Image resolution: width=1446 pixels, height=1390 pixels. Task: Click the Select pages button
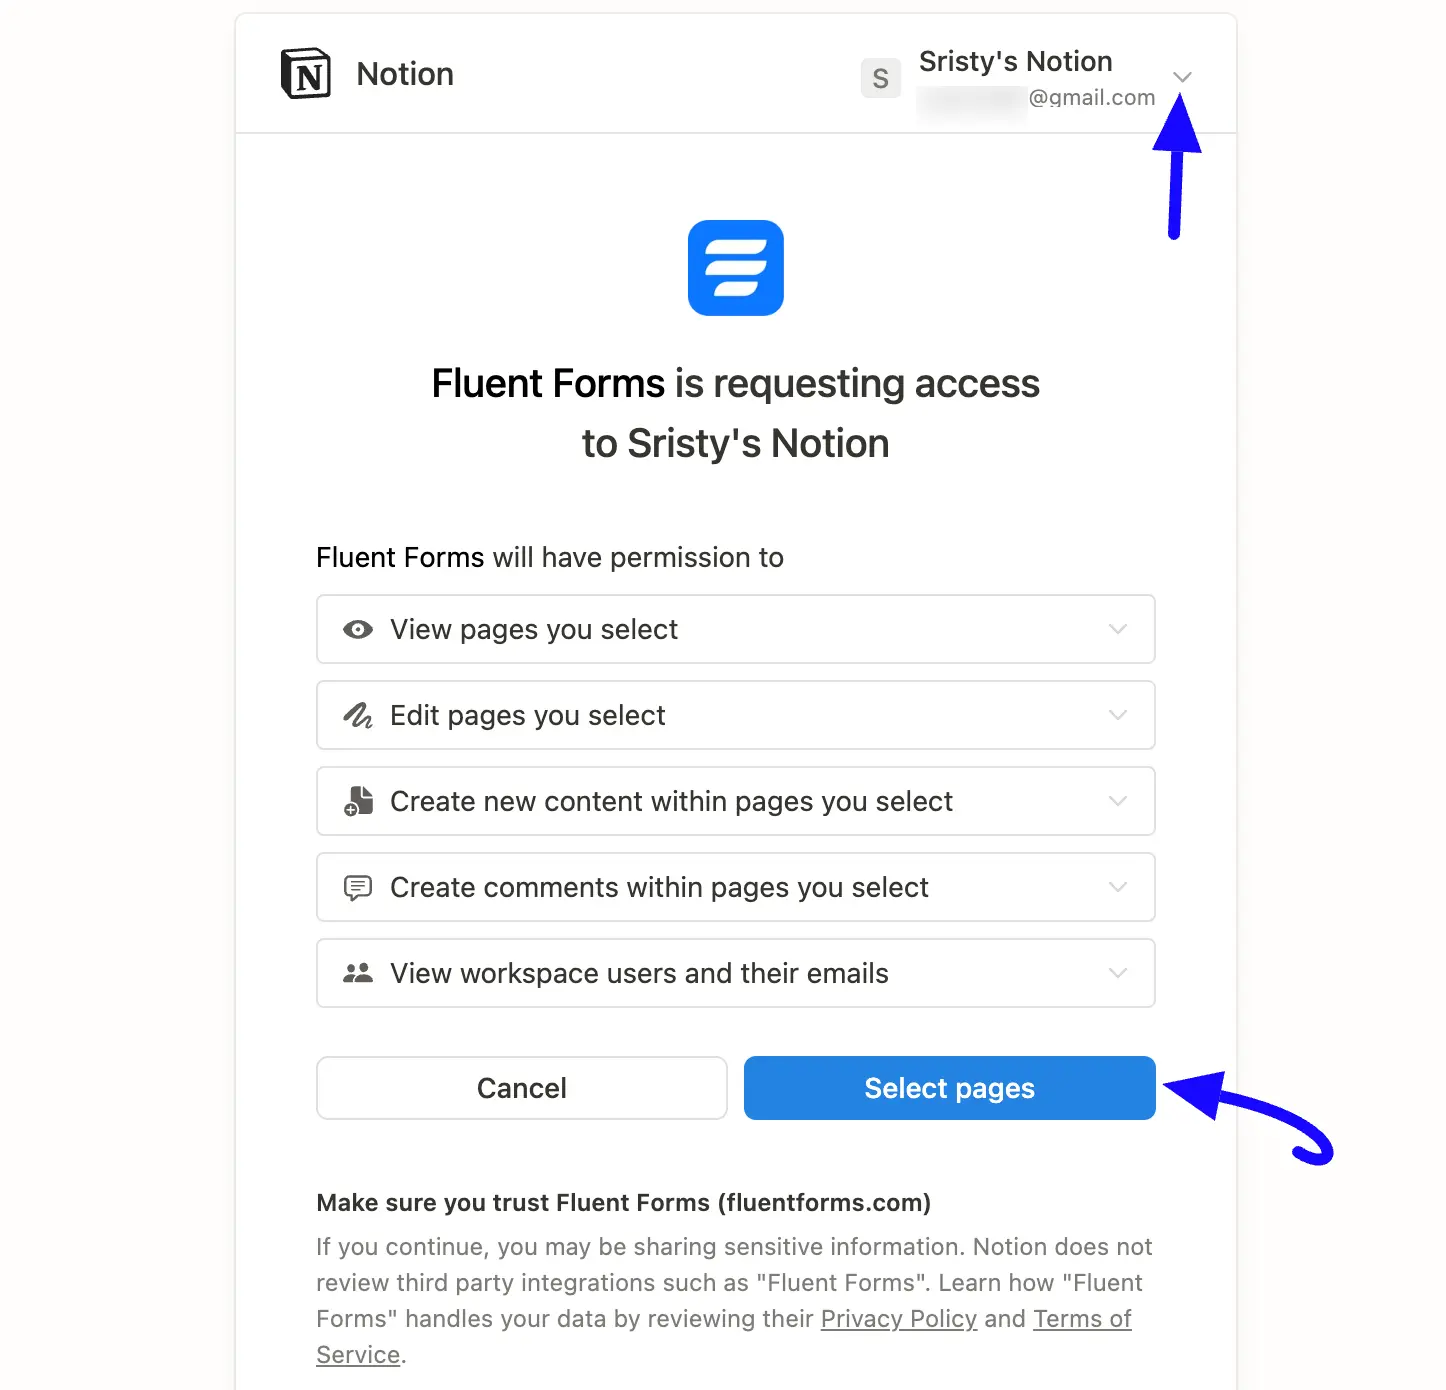[x=950, y=1088]
